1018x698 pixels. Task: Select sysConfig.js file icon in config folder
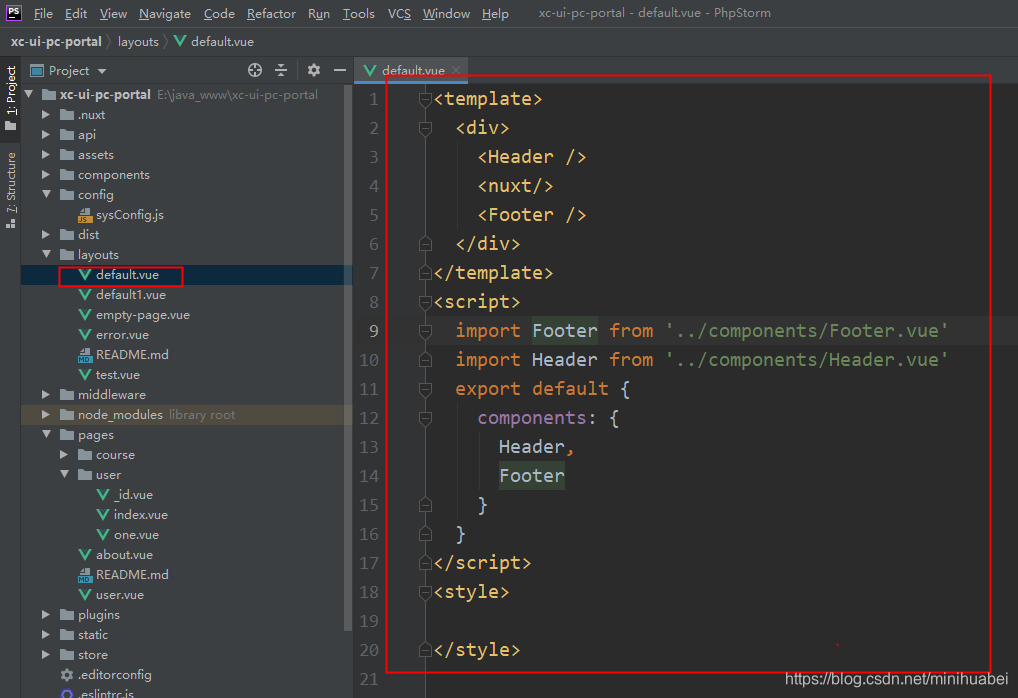coord(85,215)
